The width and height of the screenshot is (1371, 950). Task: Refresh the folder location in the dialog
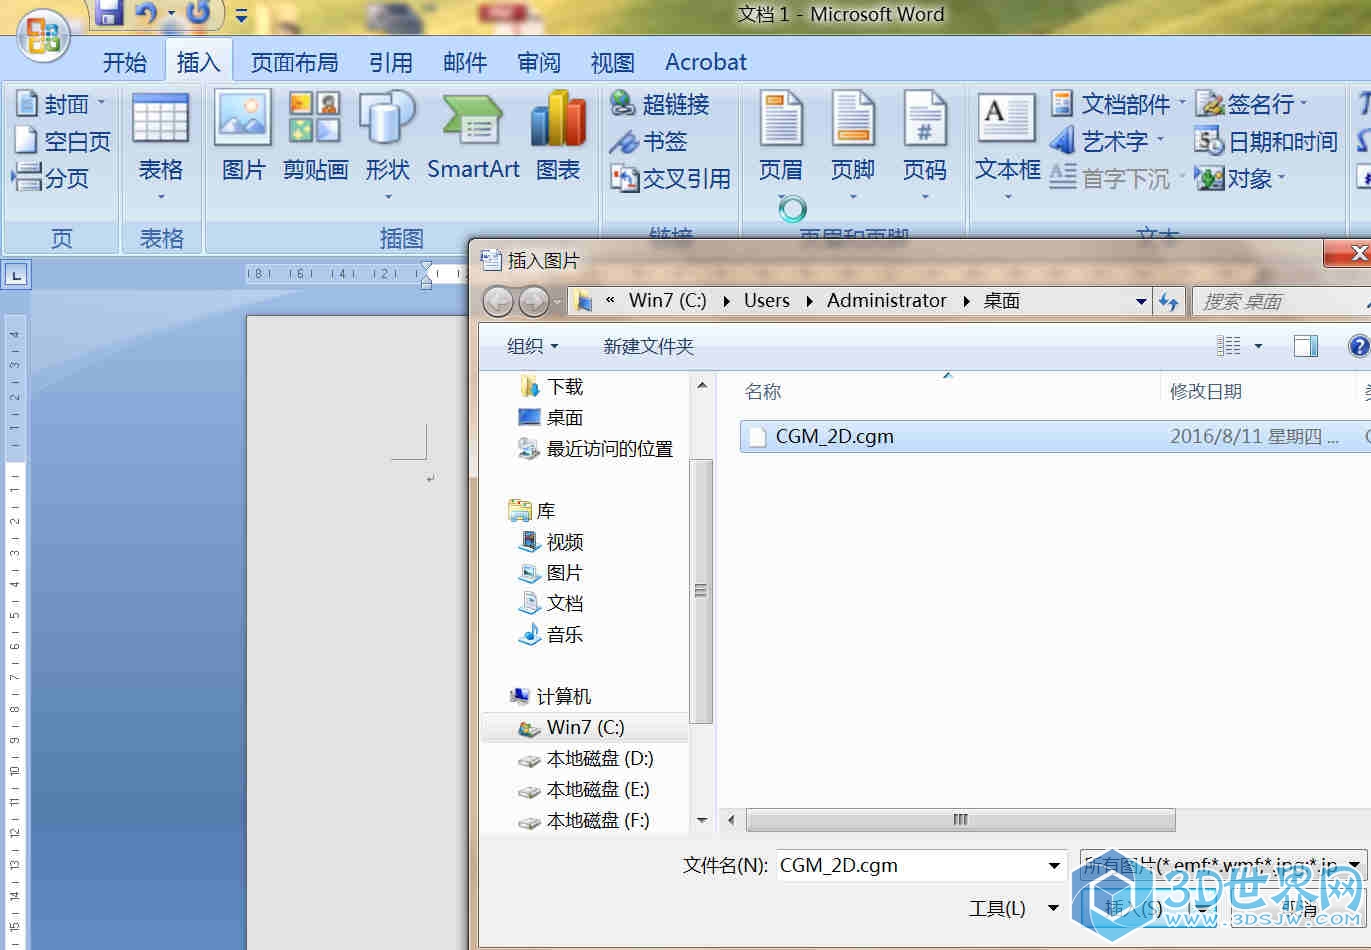(x=1169, y=301)
